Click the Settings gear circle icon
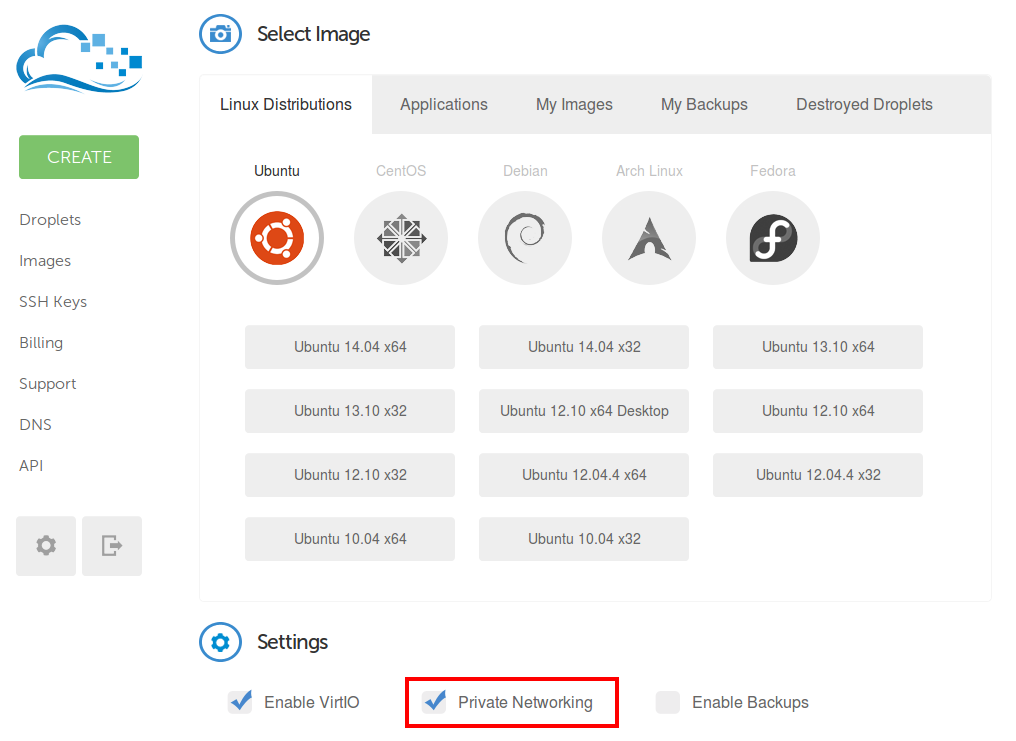The image size is (1016, 741). pyautogui.click(x=220, y=642)
